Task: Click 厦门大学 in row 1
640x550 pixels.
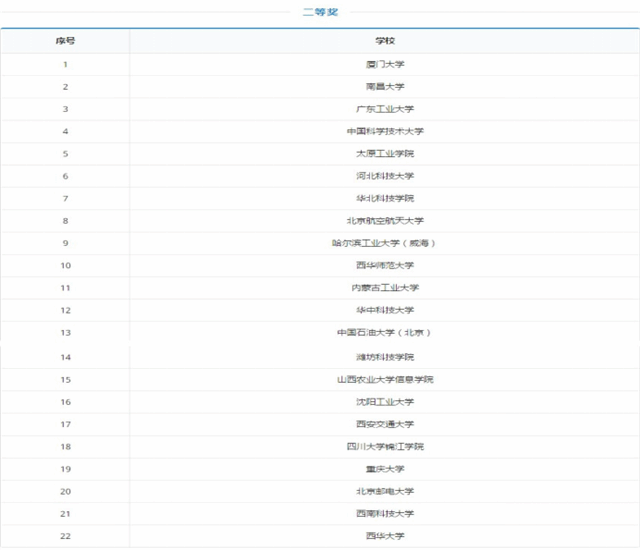Action: 385,64
